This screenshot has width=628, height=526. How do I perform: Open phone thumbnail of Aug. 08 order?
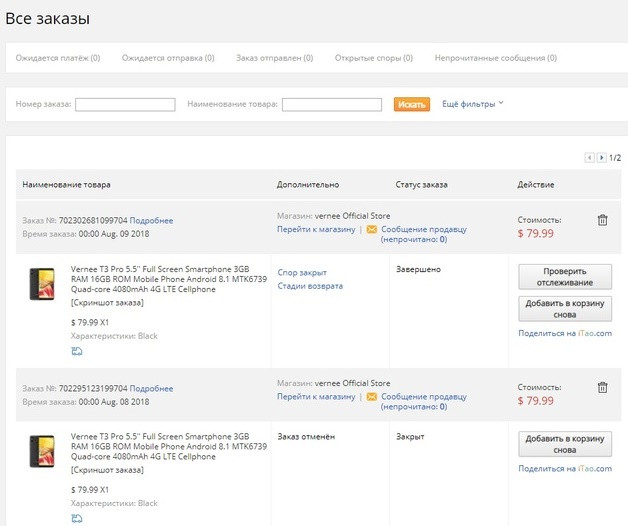click(42, 451)
